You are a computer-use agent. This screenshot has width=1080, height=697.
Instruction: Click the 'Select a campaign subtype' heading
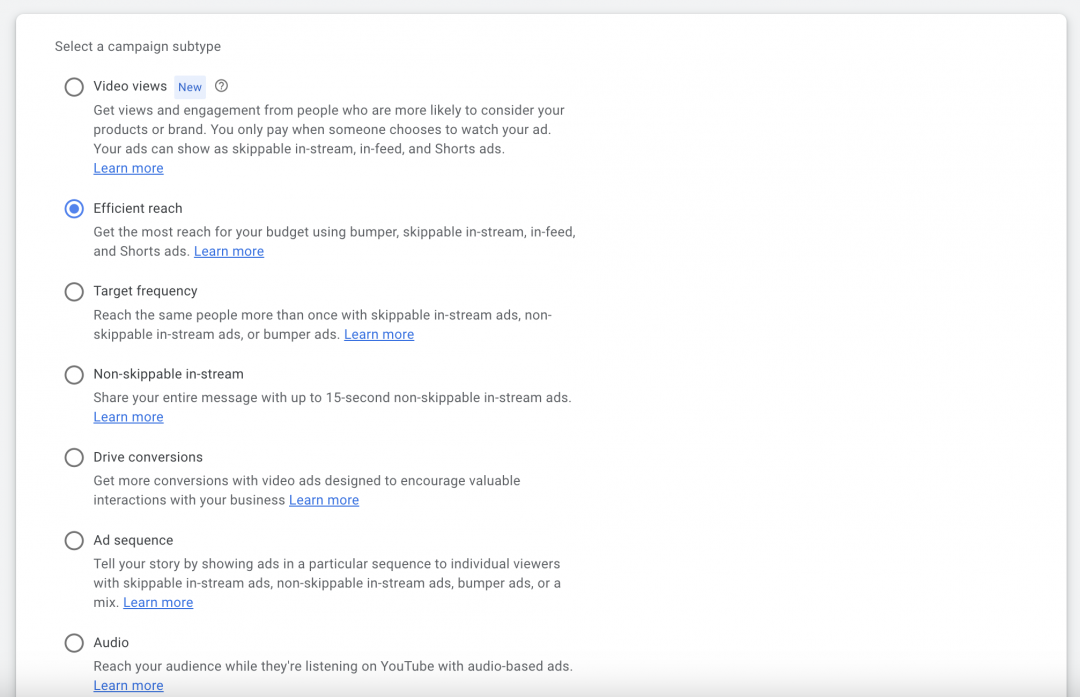click(138, 46)
